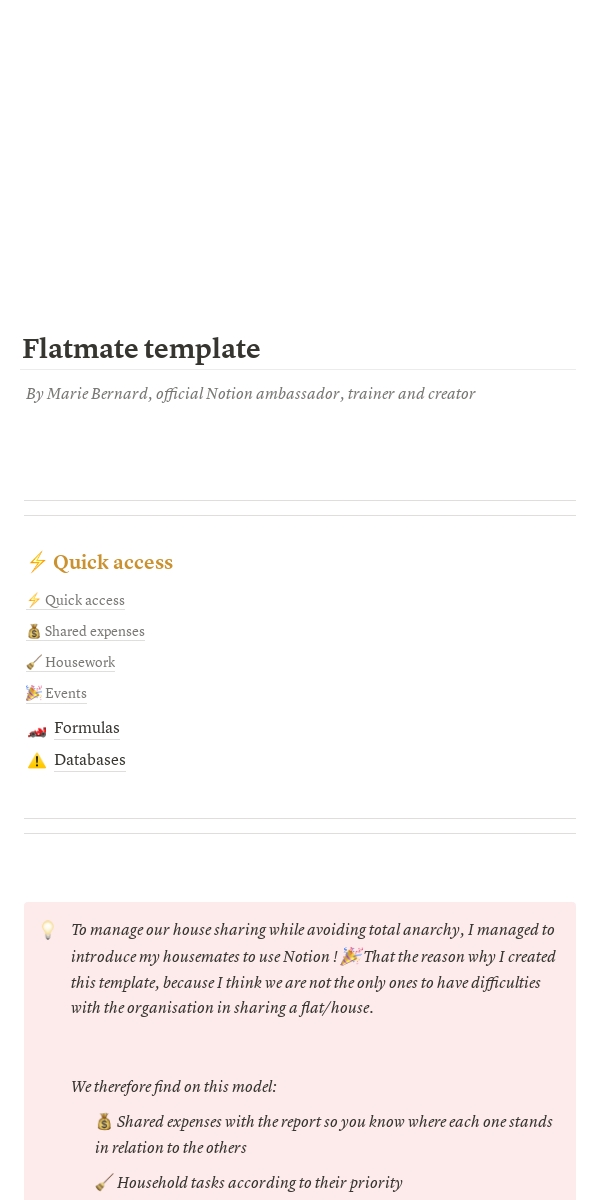Image resolution: width=600 pixels, height=1200 pixels.
Task: Click the party popper emoji in the callout paragraph
Action: click(350, 956)
